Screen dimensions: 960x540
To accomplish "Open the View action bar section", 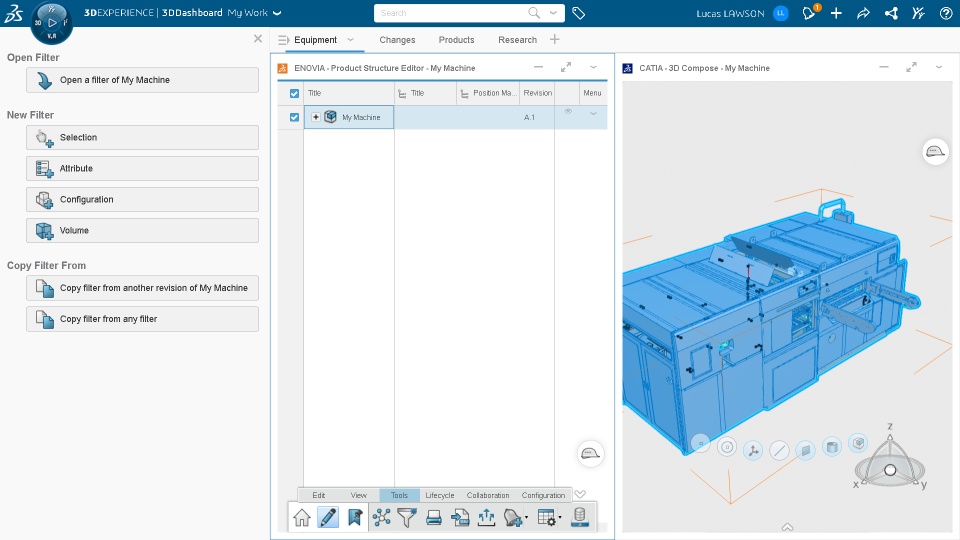I will tap(359, 495).
